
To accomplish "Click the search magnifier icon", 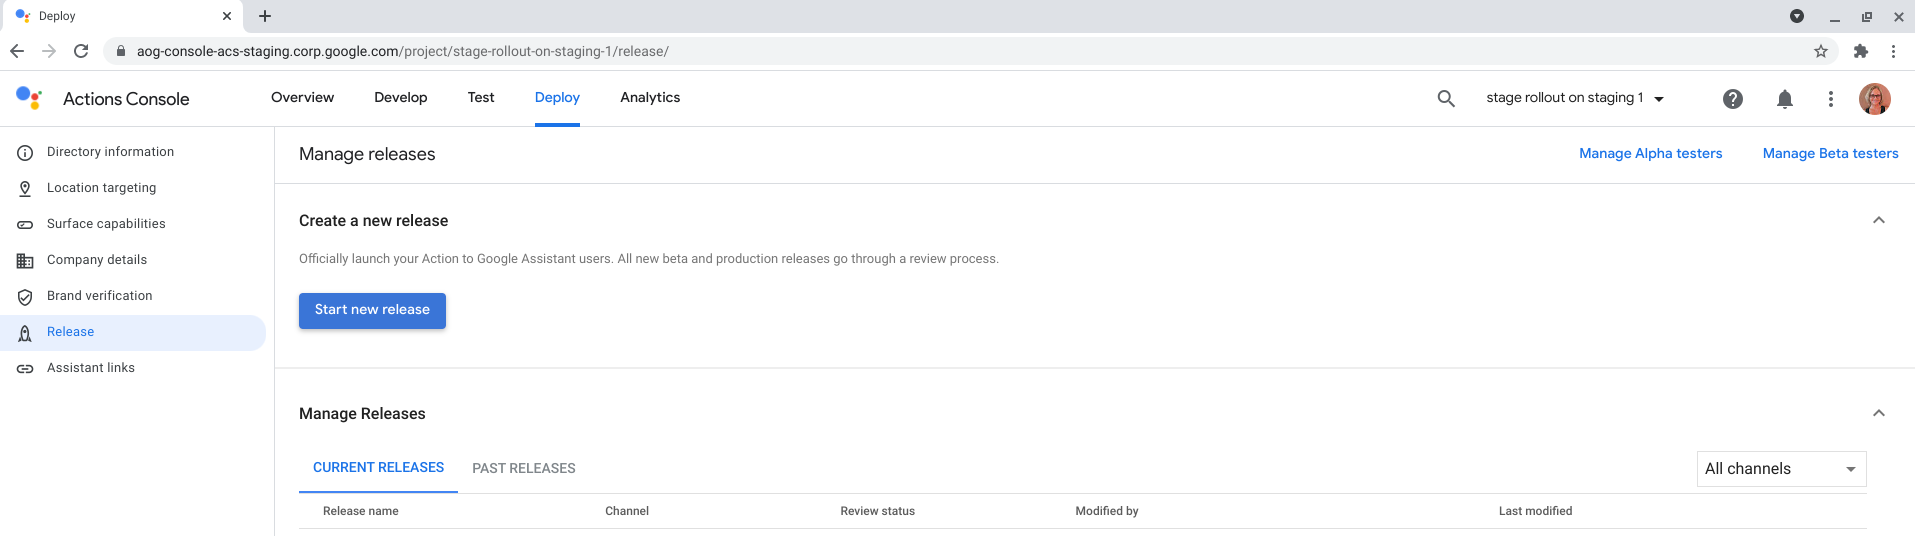I will [x=1445, y=98].
